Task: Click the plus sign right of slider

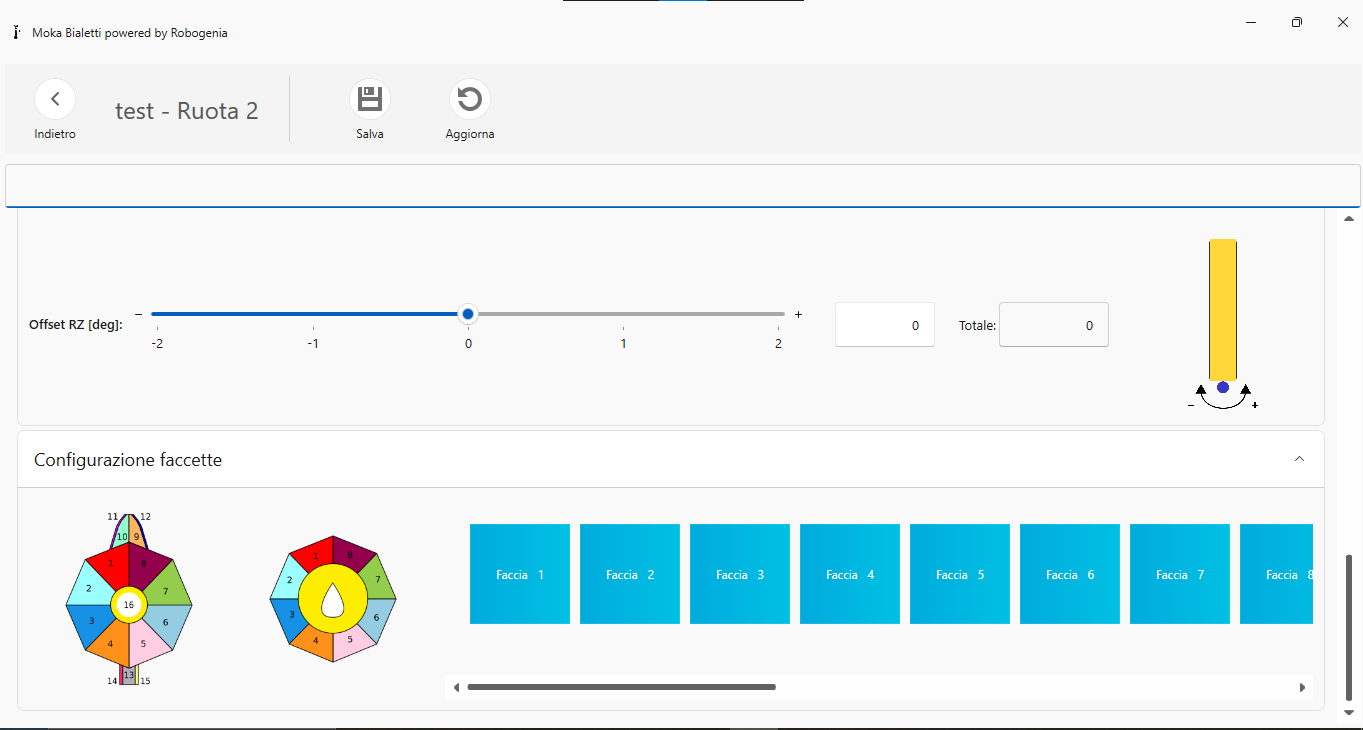Action: (798, 314)
